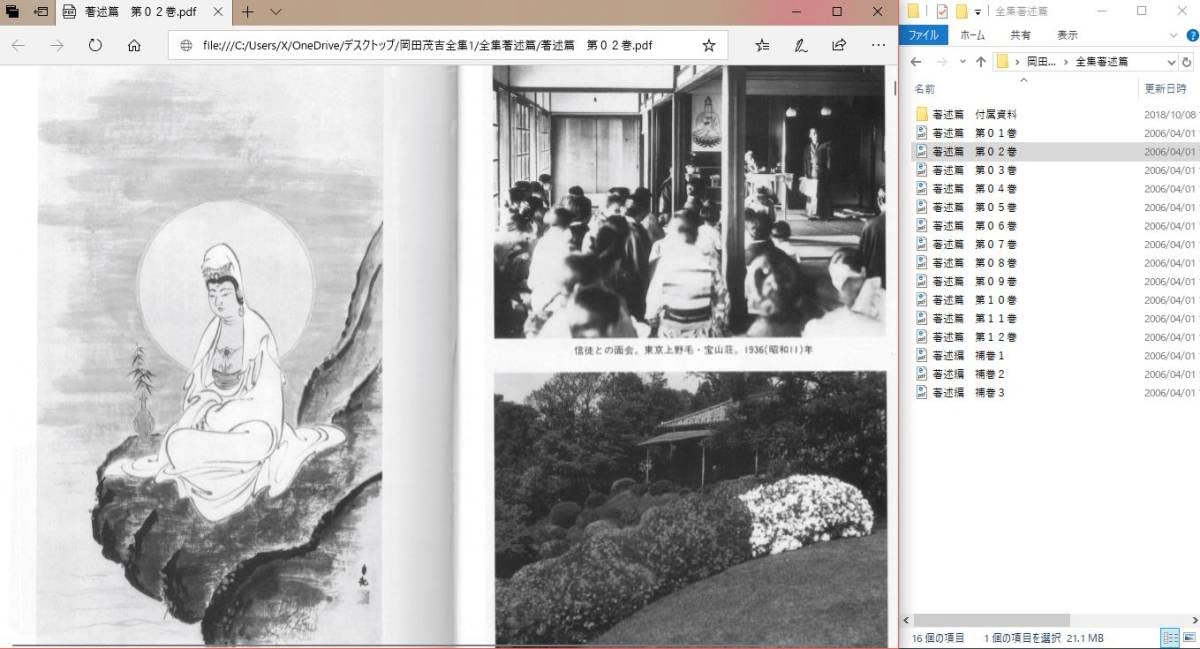Go back in Edge browser
Viewport: 1200px width, 649px height.
tap(18, 45)
